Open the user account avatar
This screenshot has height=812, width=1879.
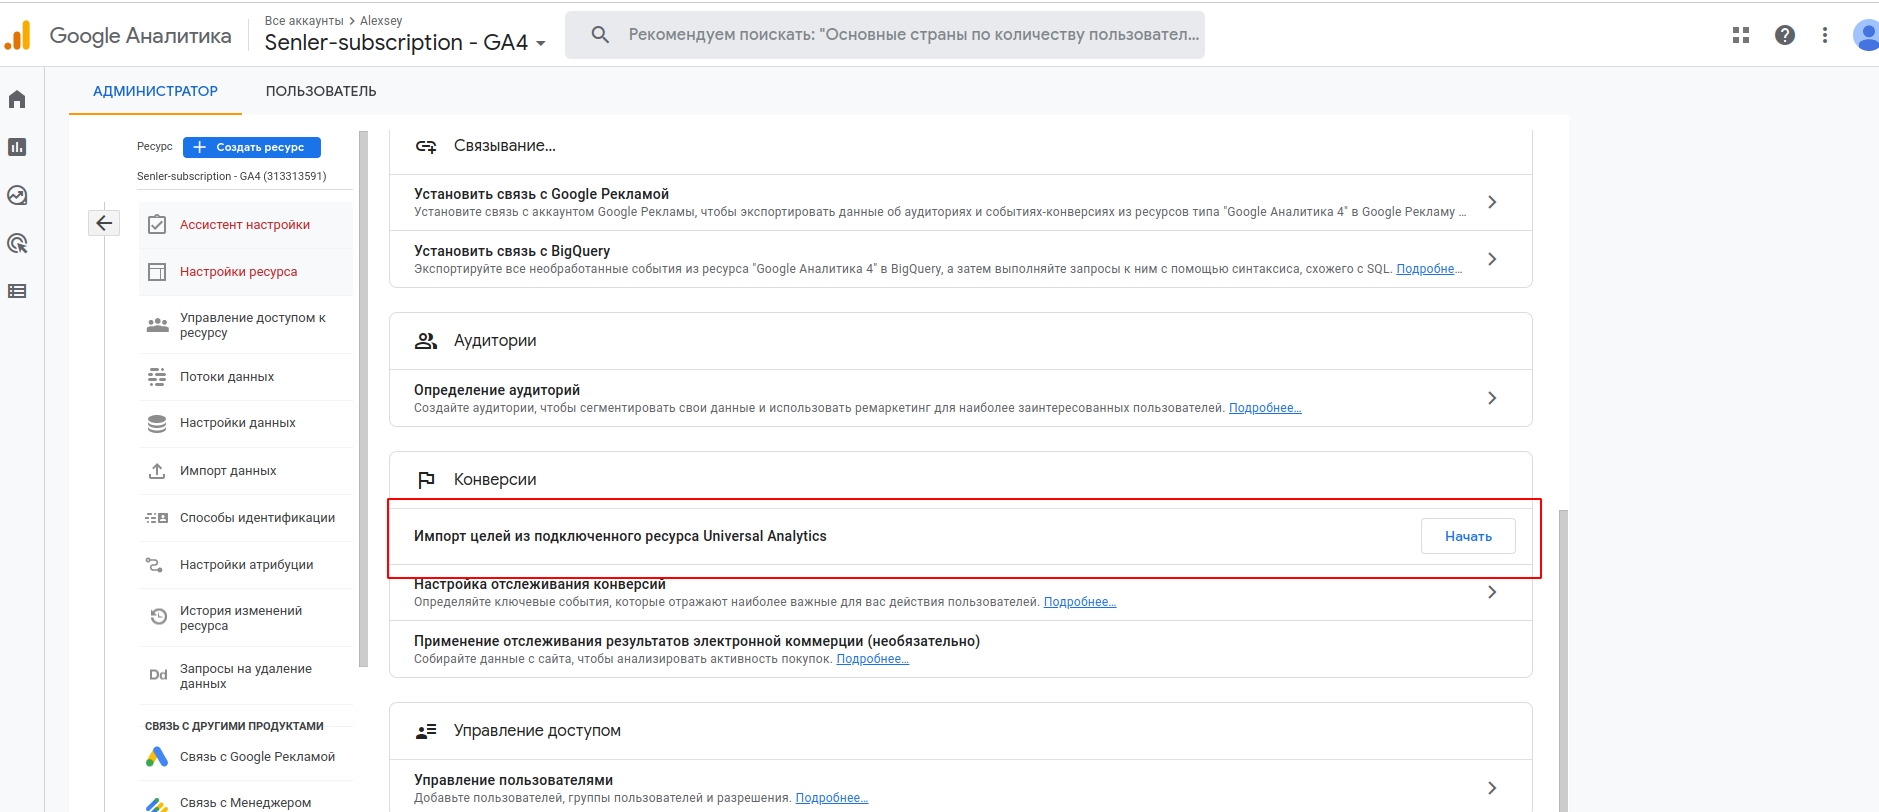[x=1866, y=35]
